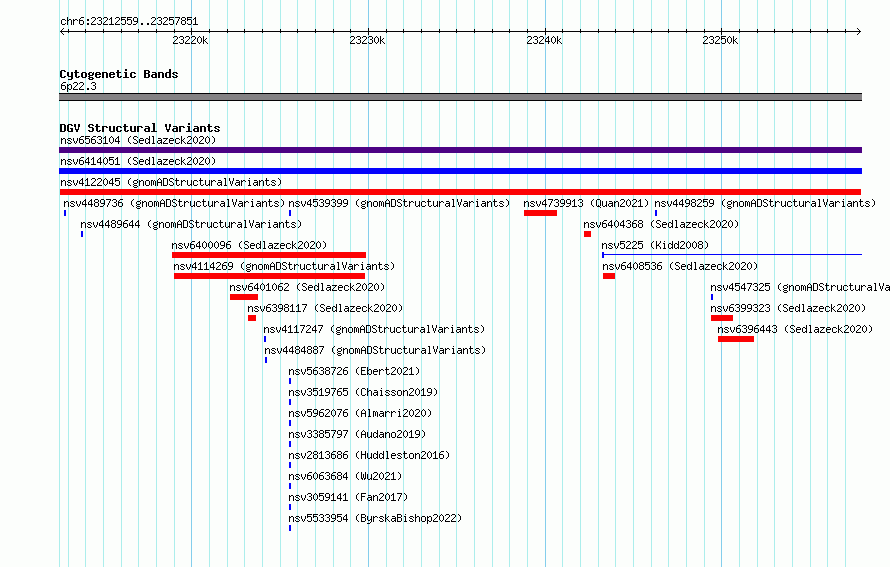Open the nsv2813686 (Huddleston2016) label
890x567 pixels.
pos(369,455)
